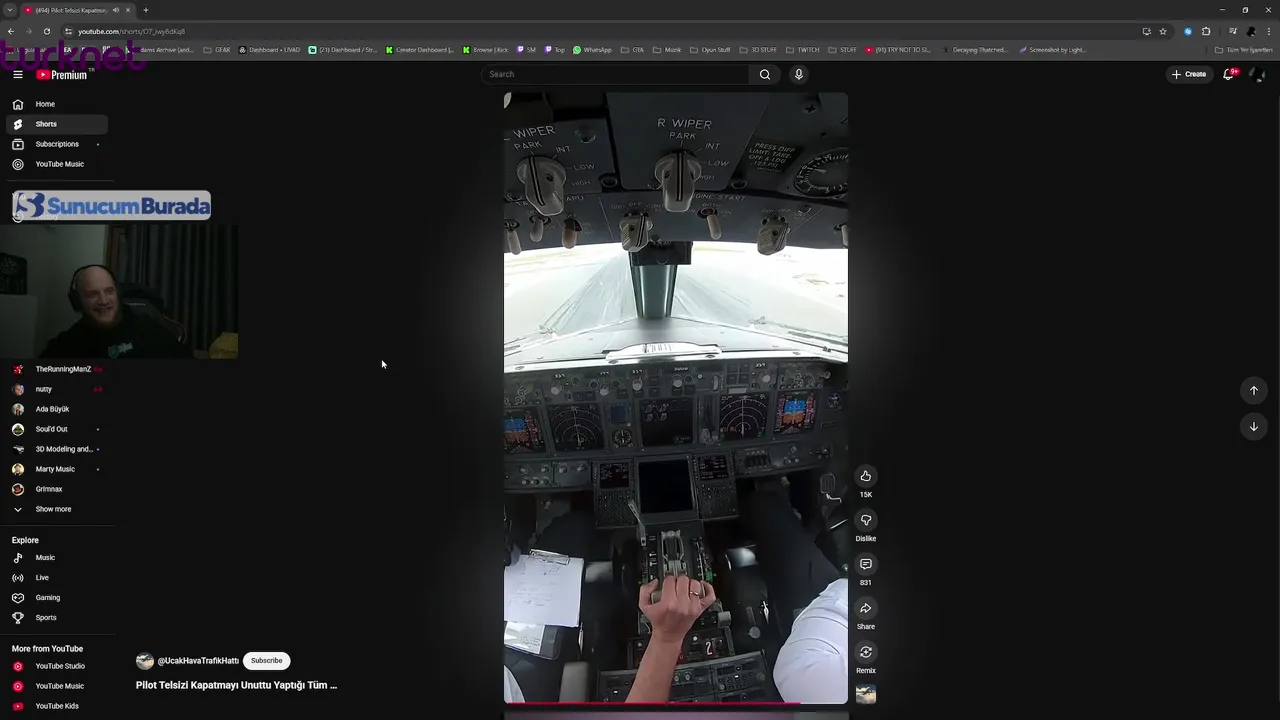Open the TWITCH bookmarks folder
The width and height of the screenshot is (1280, 720).
click(x=804, y=50)
